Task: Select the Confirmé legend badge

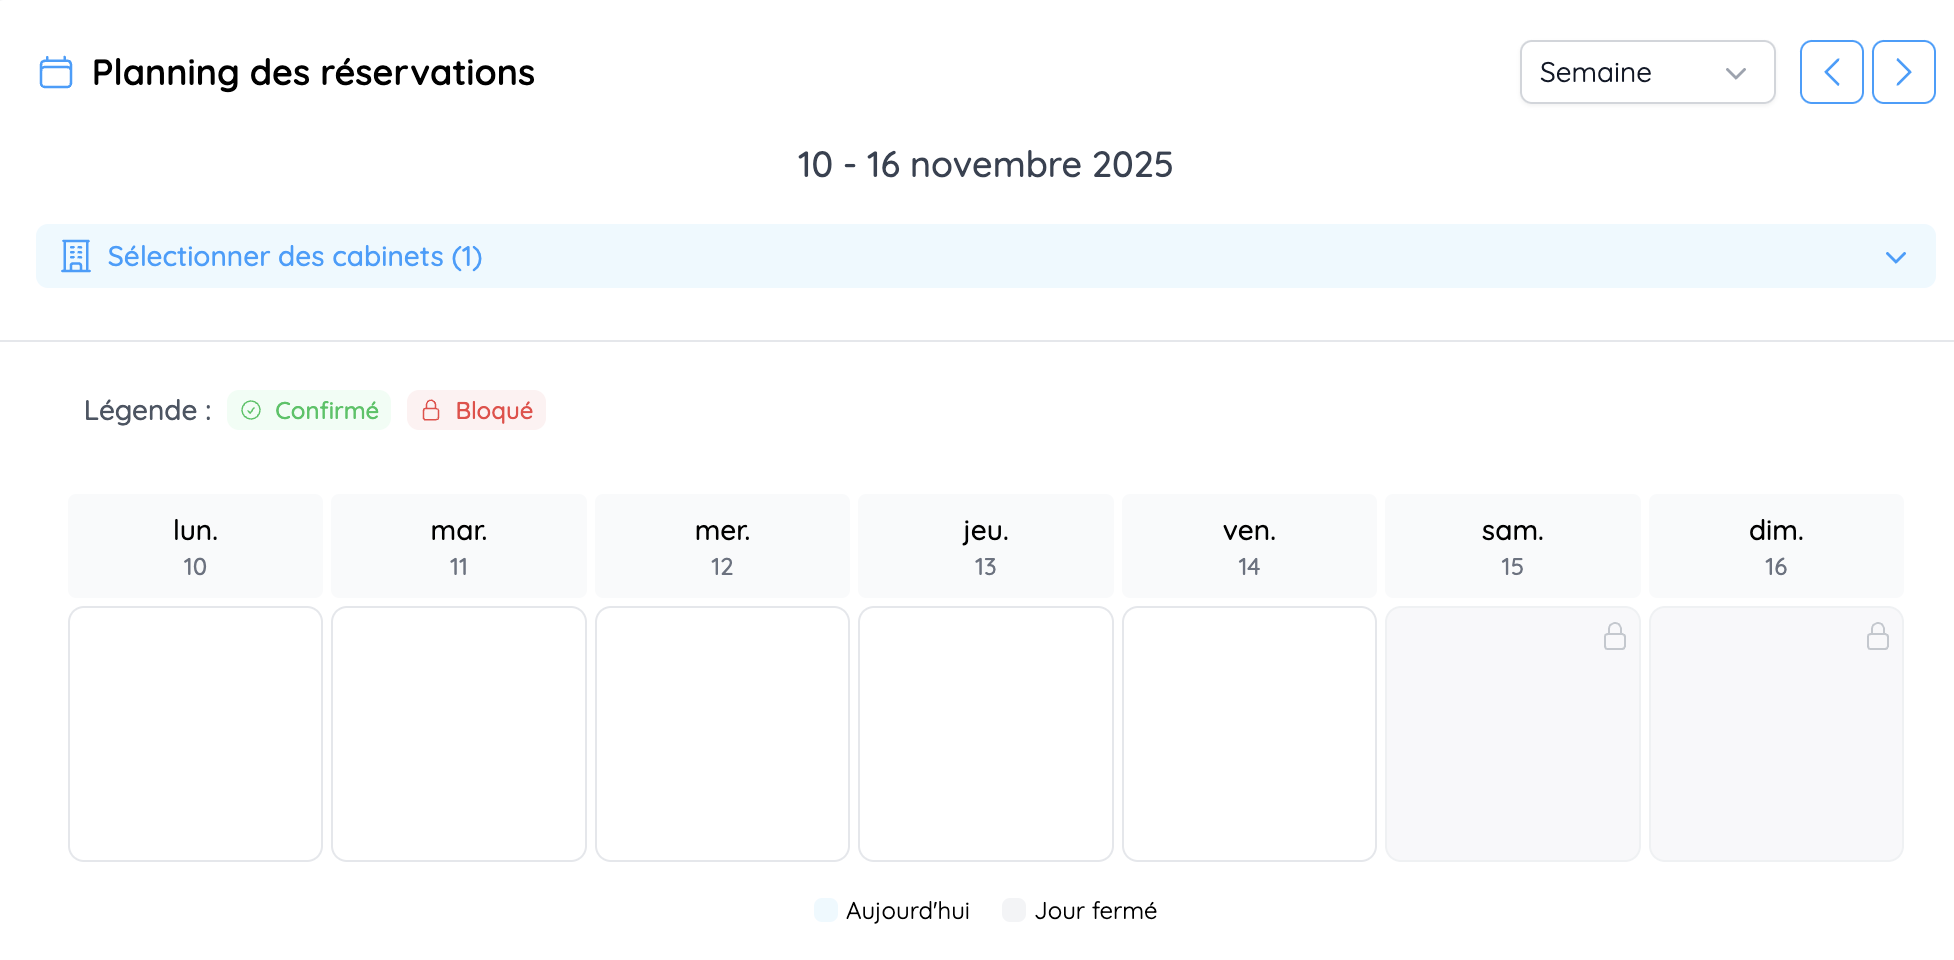Action: [309, 410]
